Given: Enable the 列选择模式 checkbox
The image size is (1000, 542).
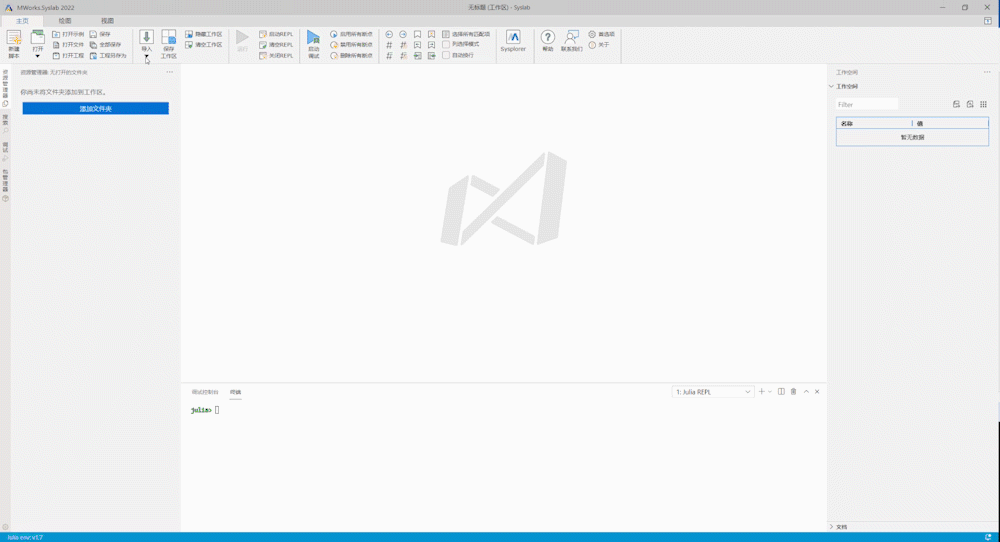Looking at the screenshot, I should tap(446, 45).
